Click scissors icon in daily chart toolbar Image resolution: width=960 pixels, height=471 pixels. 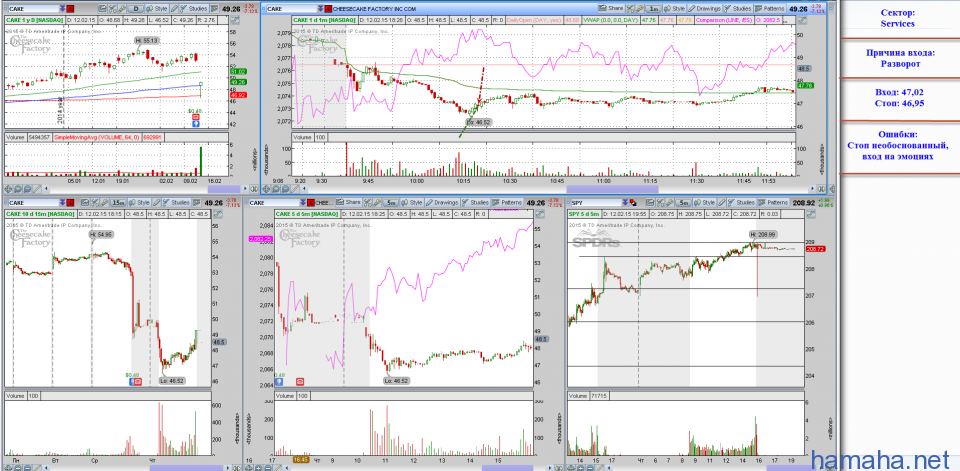112,9
